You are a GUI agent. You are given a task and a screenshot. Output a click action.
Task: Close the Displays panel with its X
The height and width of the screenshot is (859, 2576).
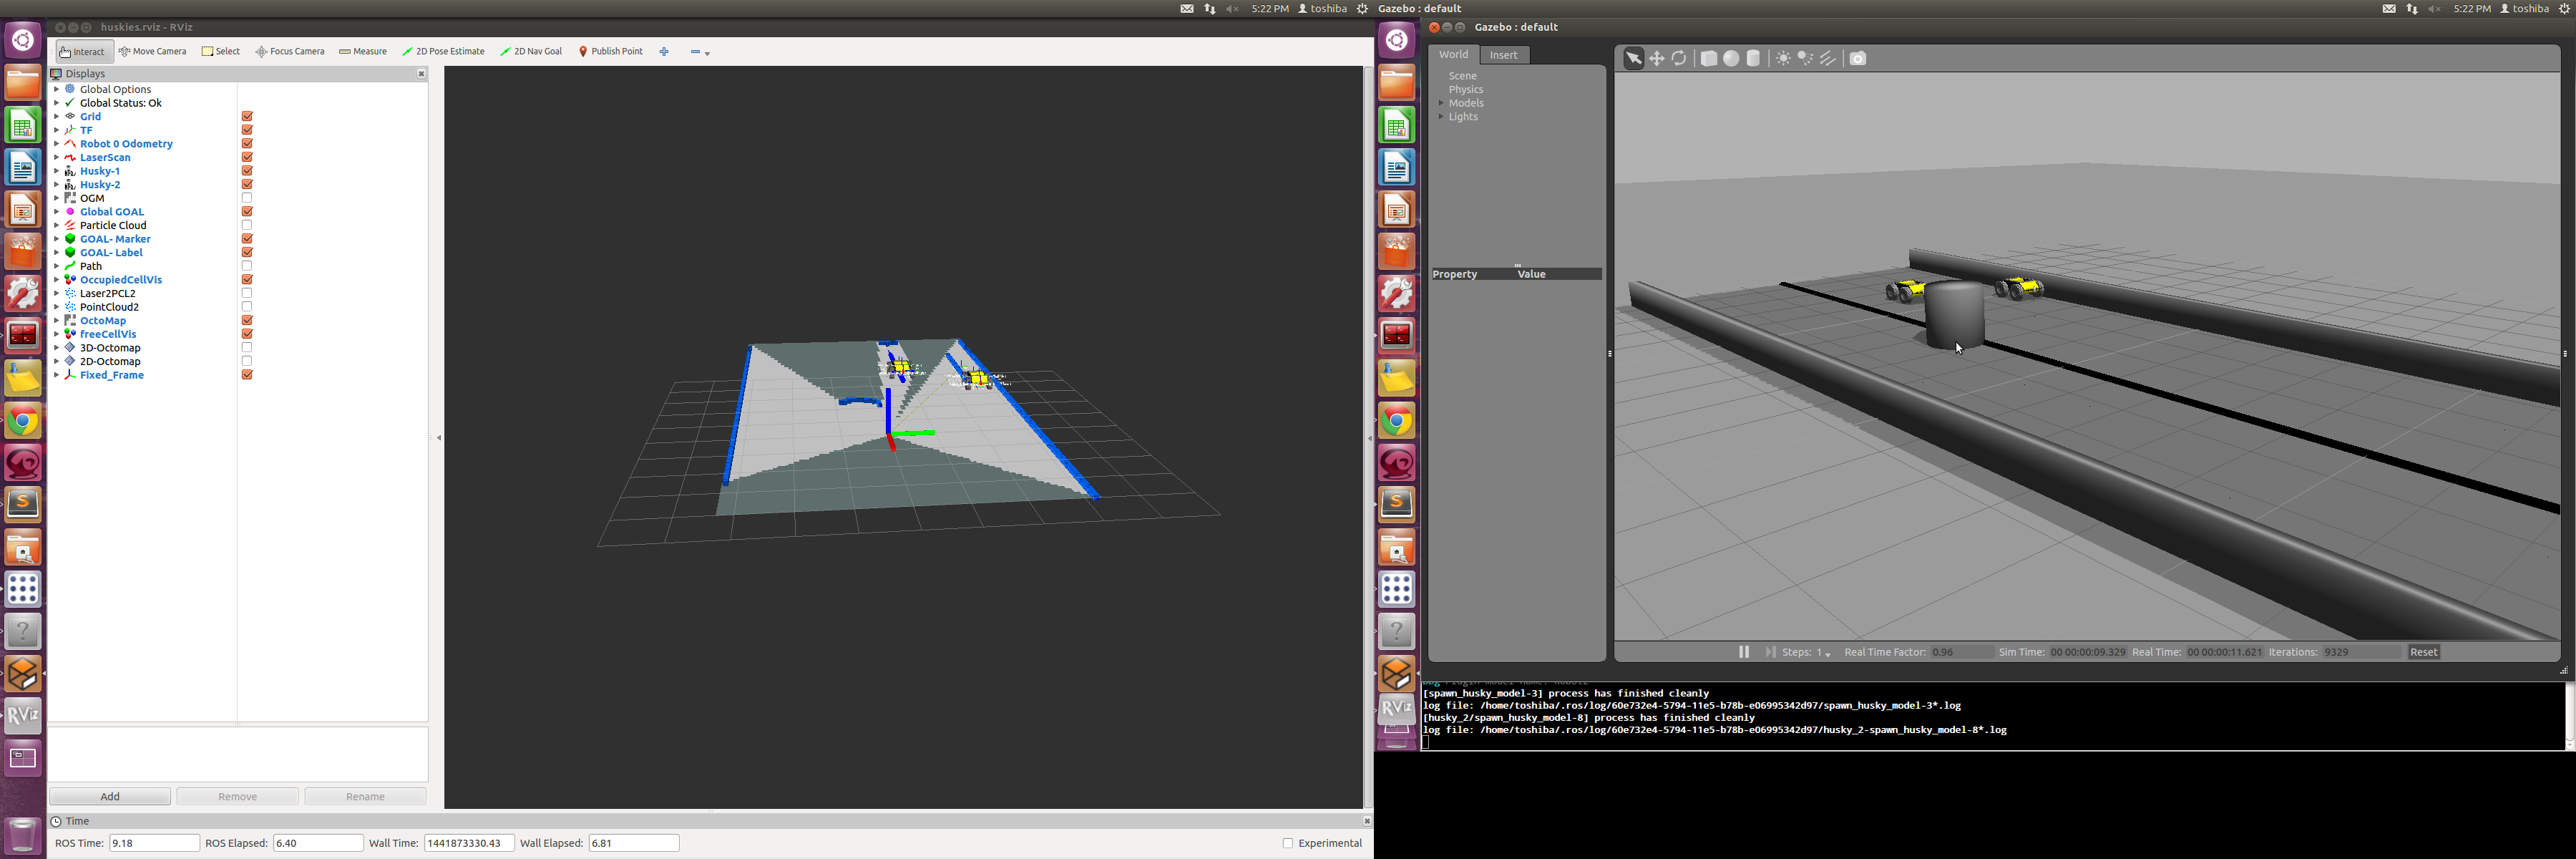(x=421, y=74)
